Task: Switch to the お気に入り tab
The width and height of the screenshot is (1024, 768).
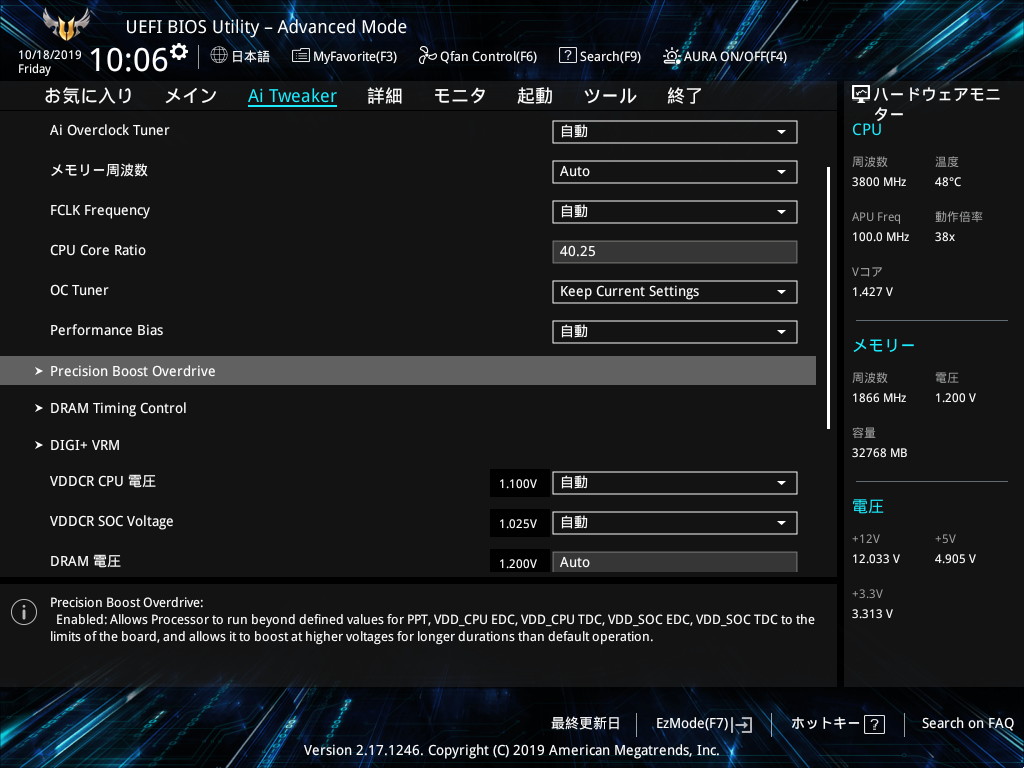Action: point(89,96)
